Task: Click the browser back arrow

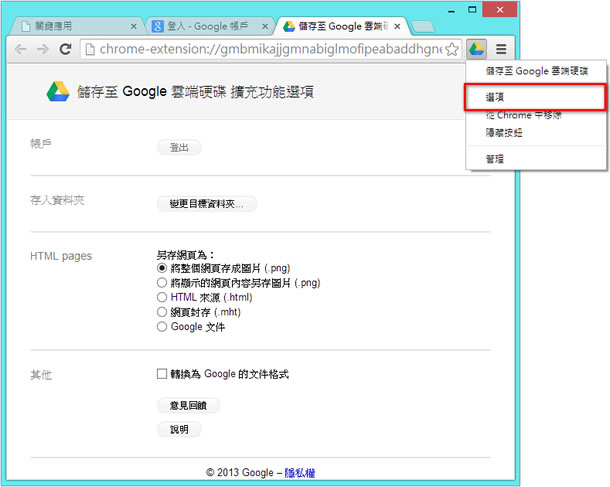Action: (20, 48)
